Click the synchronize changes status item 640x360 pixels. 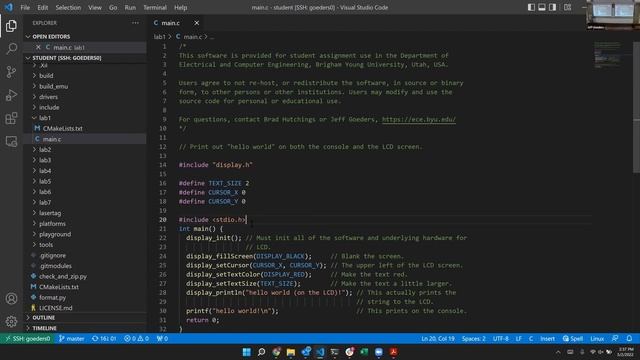104,339
